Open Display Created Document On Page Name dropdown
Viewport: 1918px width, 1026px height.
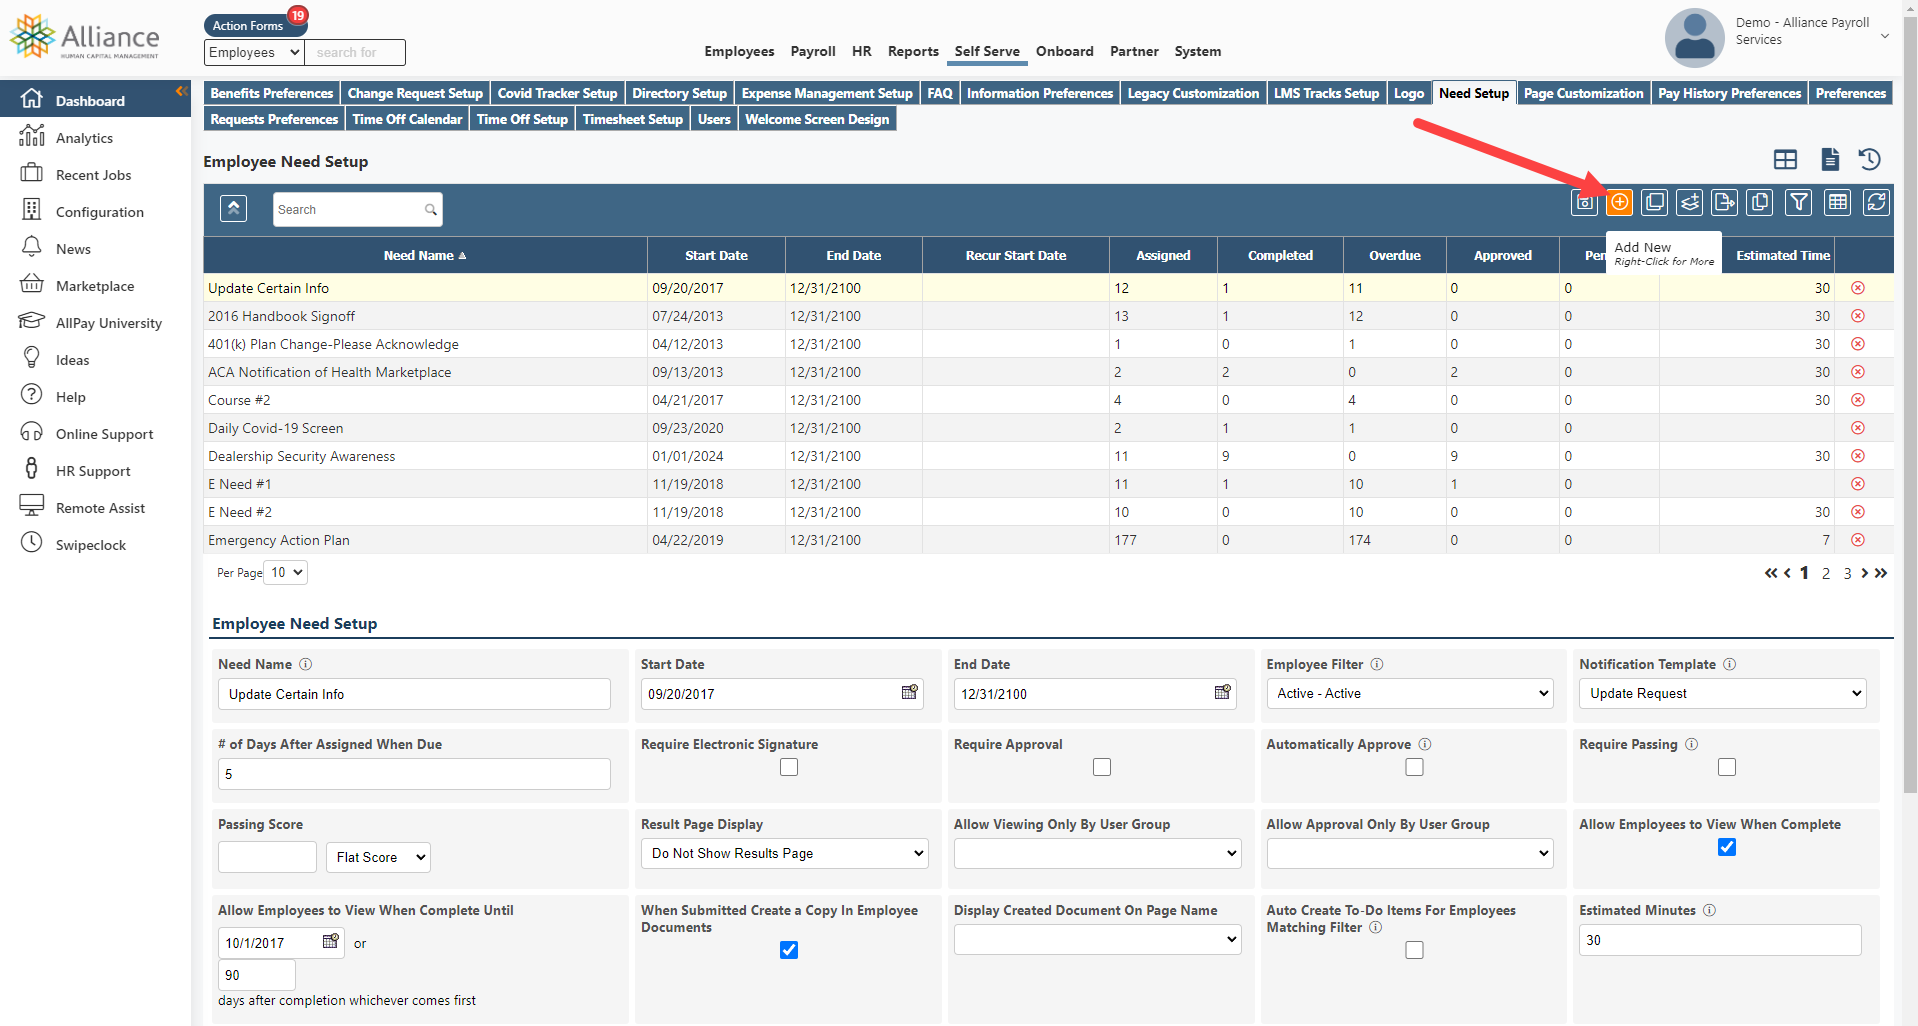1097,939
